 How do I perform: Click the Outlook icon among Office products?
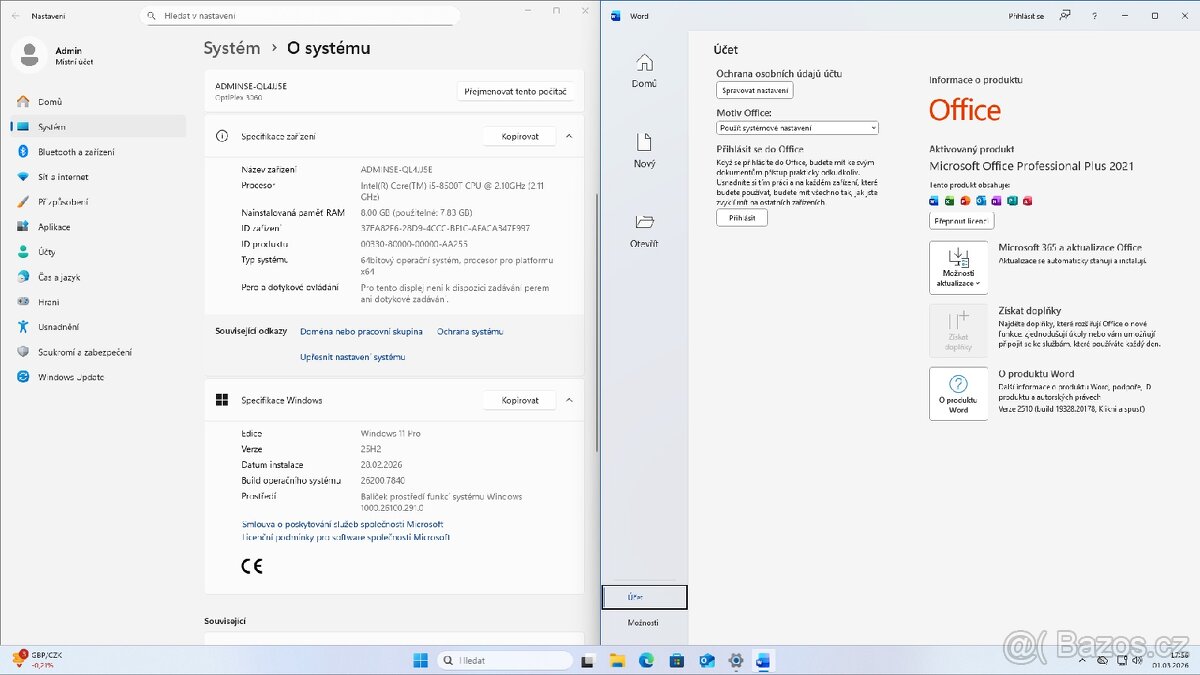tap(980, 200)
